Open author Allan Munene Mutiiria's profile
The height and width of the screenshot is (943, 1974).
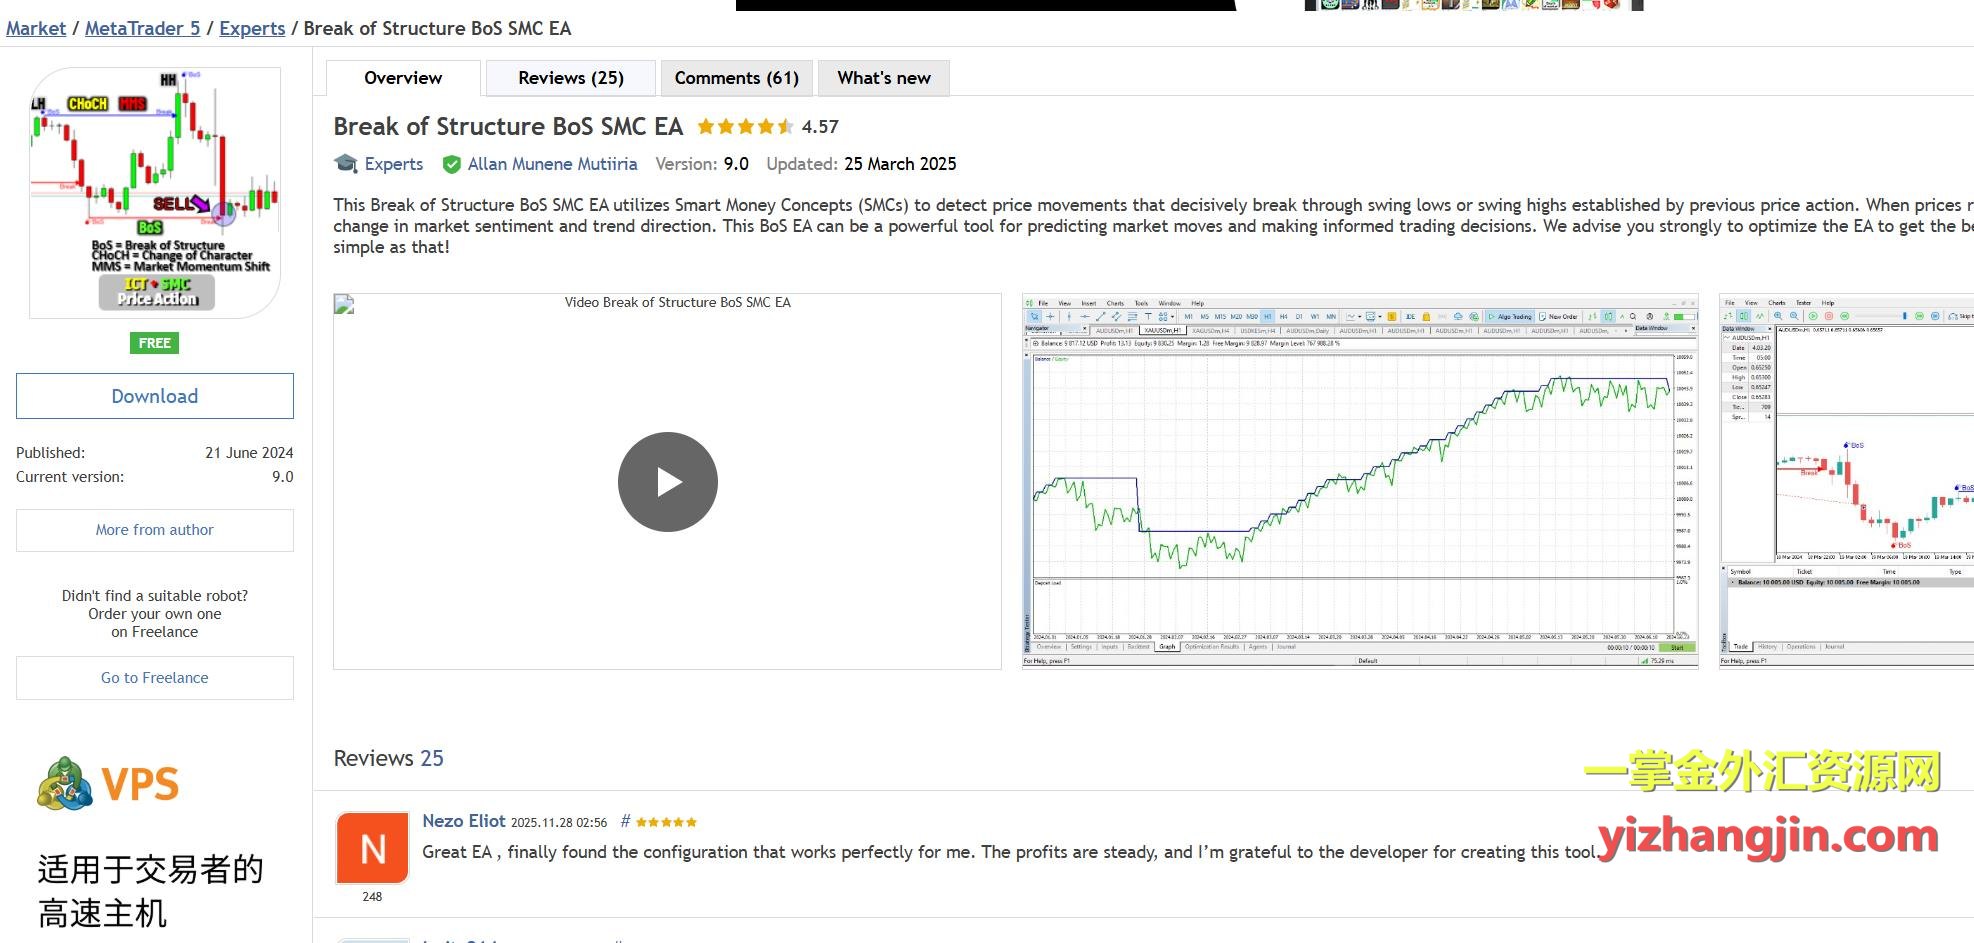(x=552, y=164)
